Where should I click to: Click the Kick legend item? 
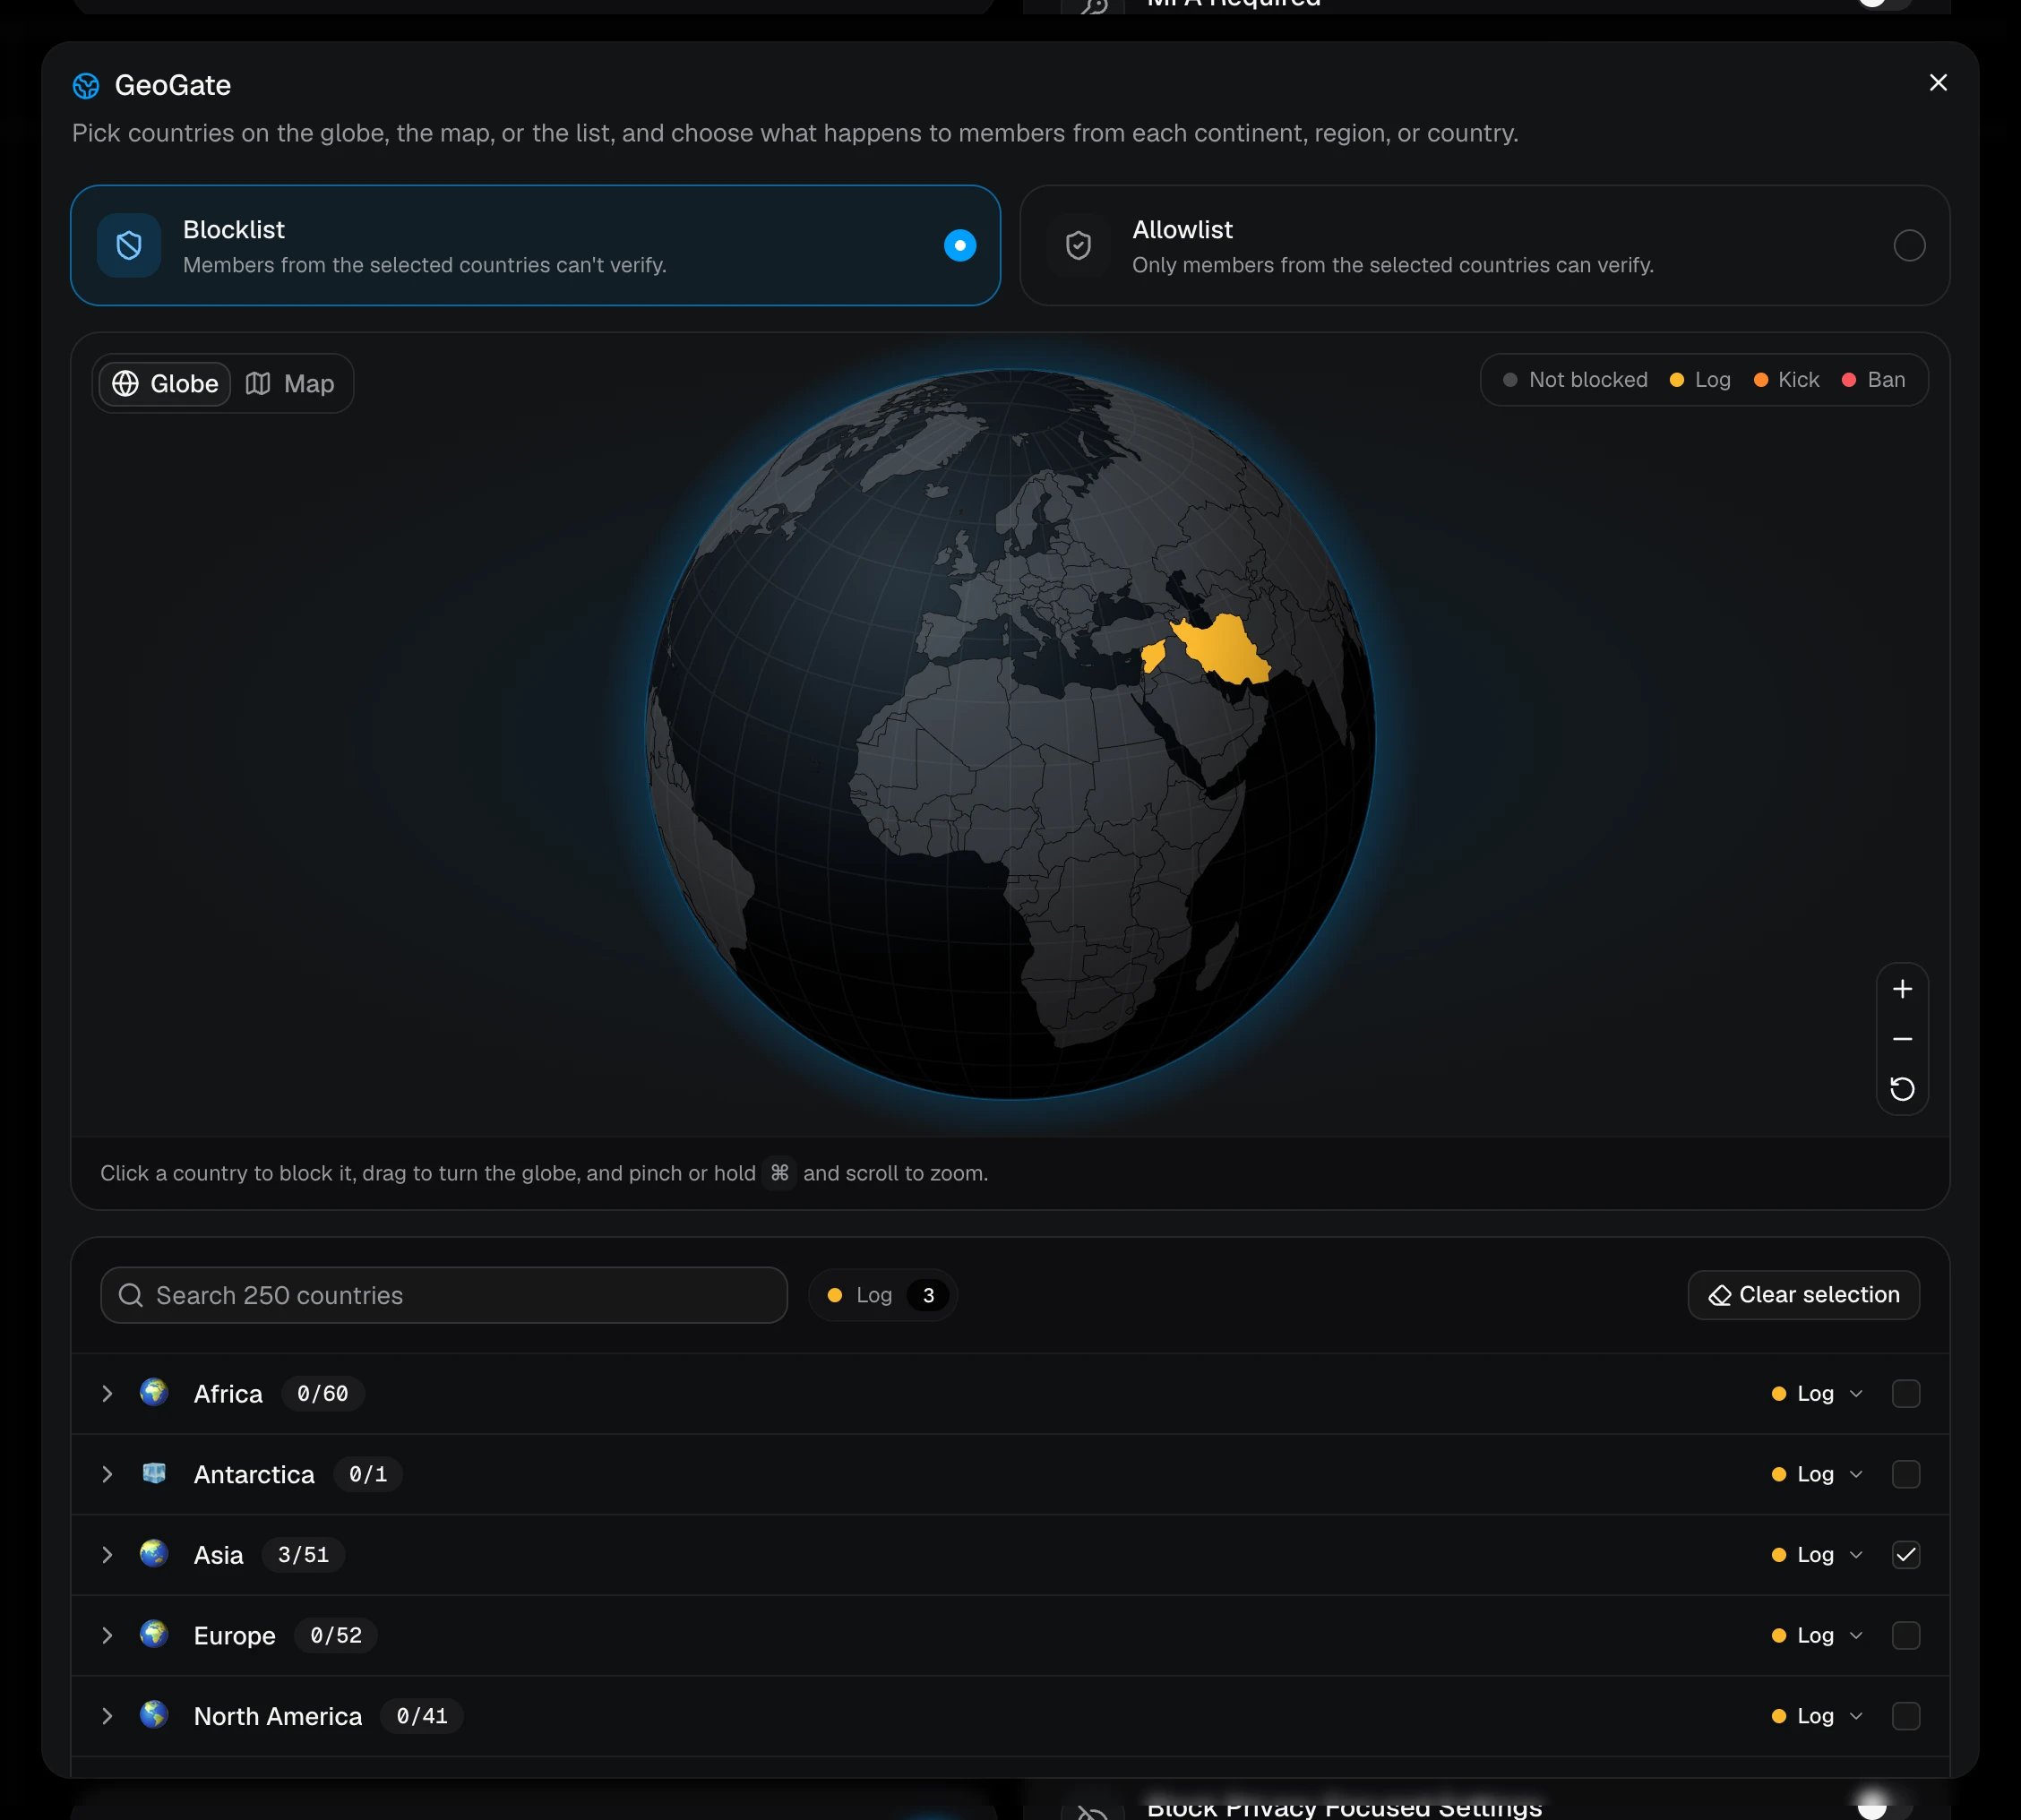click(1786, 380)
